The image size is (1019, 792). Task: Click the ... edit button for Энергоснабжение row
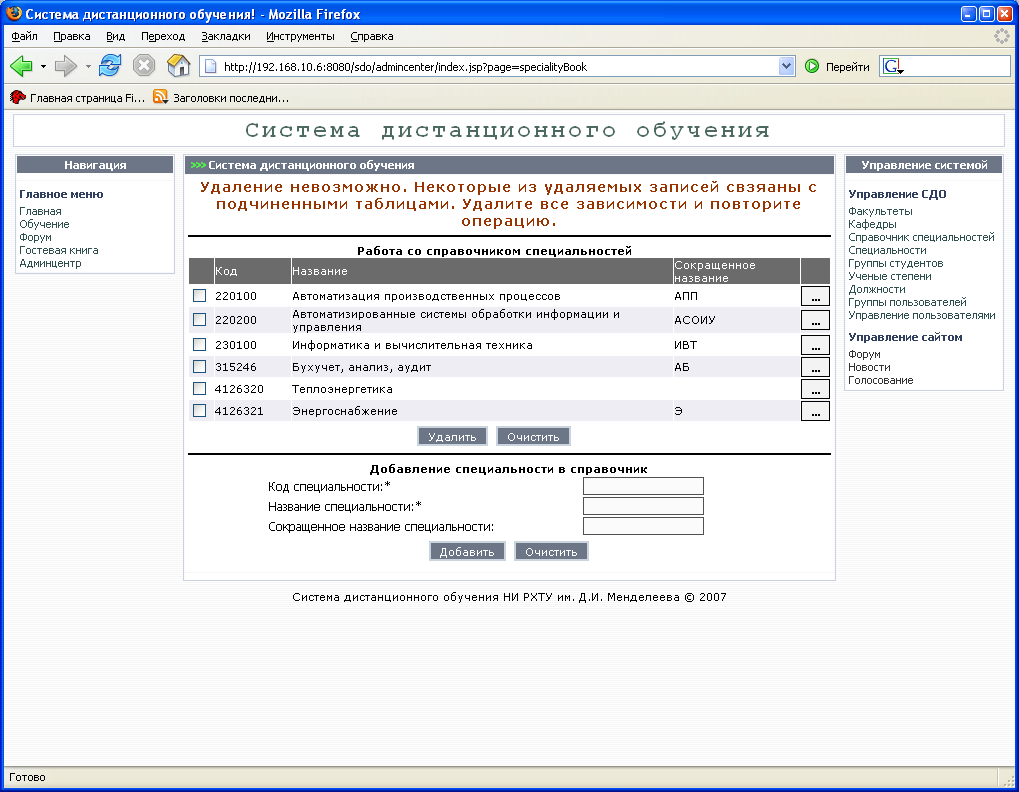coord(815,411)
